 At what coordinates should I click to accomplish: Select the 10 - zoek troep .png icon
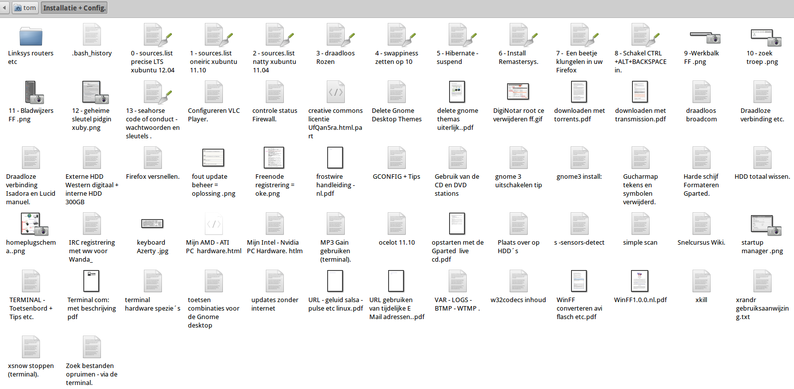[766, 37]
